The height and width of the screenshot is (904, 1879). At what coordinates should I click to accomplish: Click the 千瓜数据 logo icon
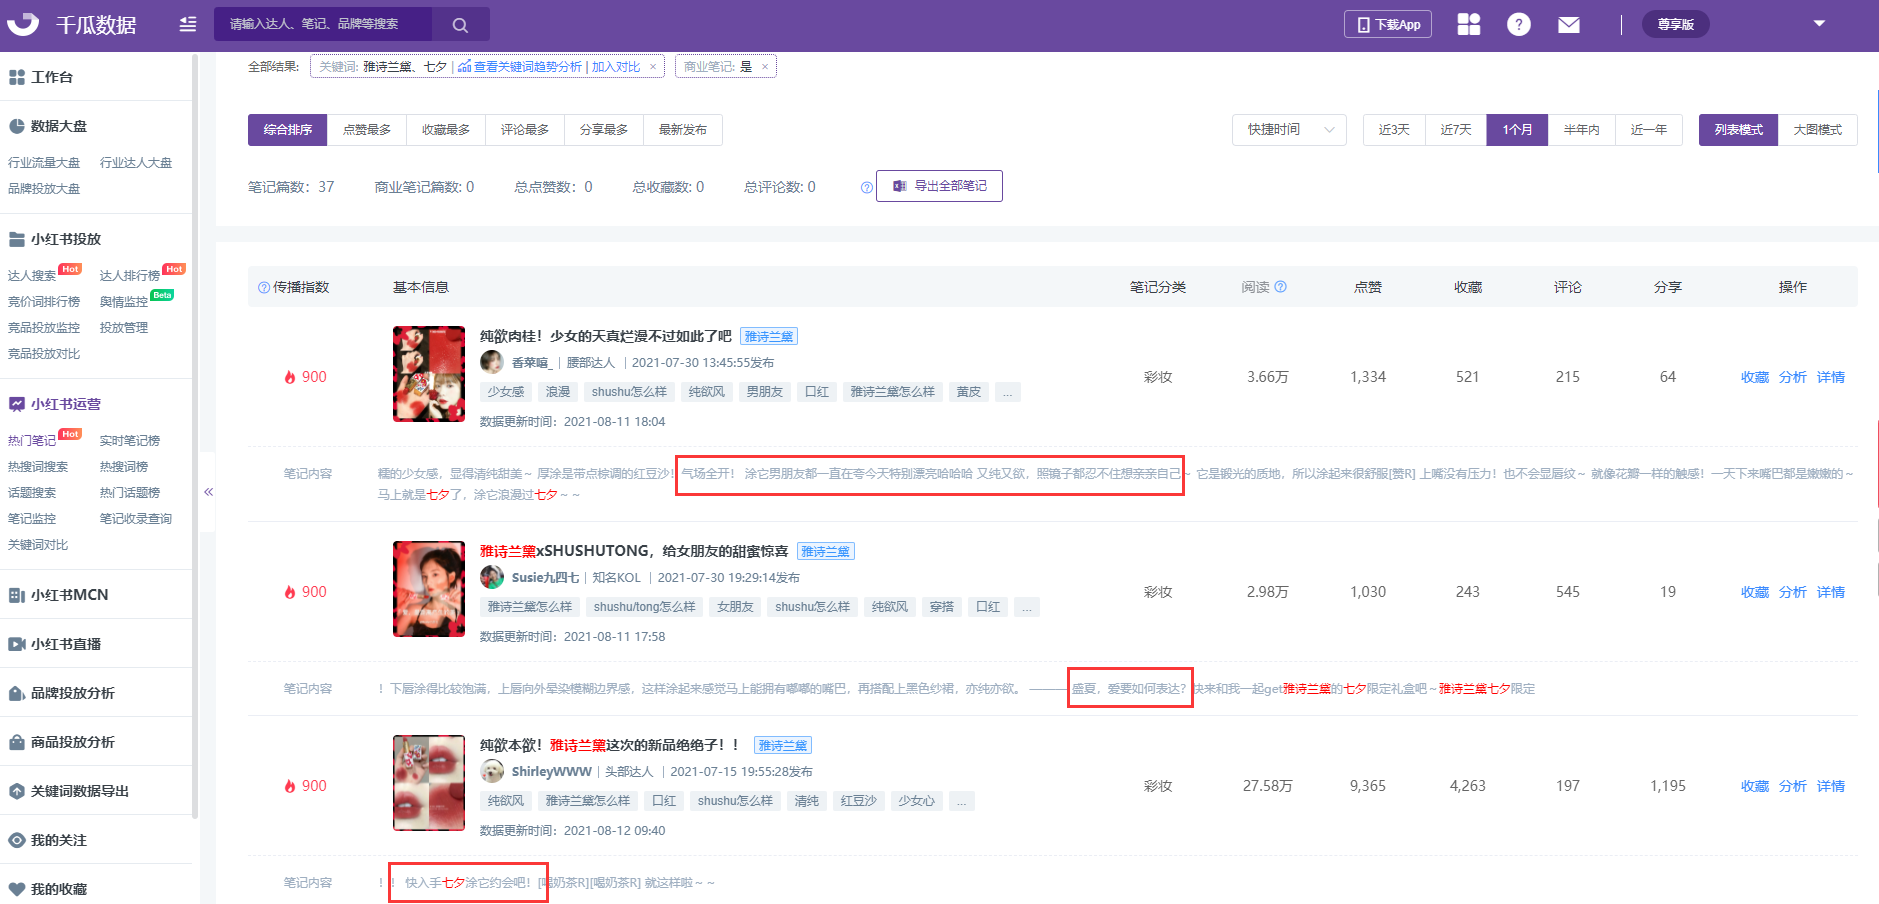click(22, 24)
